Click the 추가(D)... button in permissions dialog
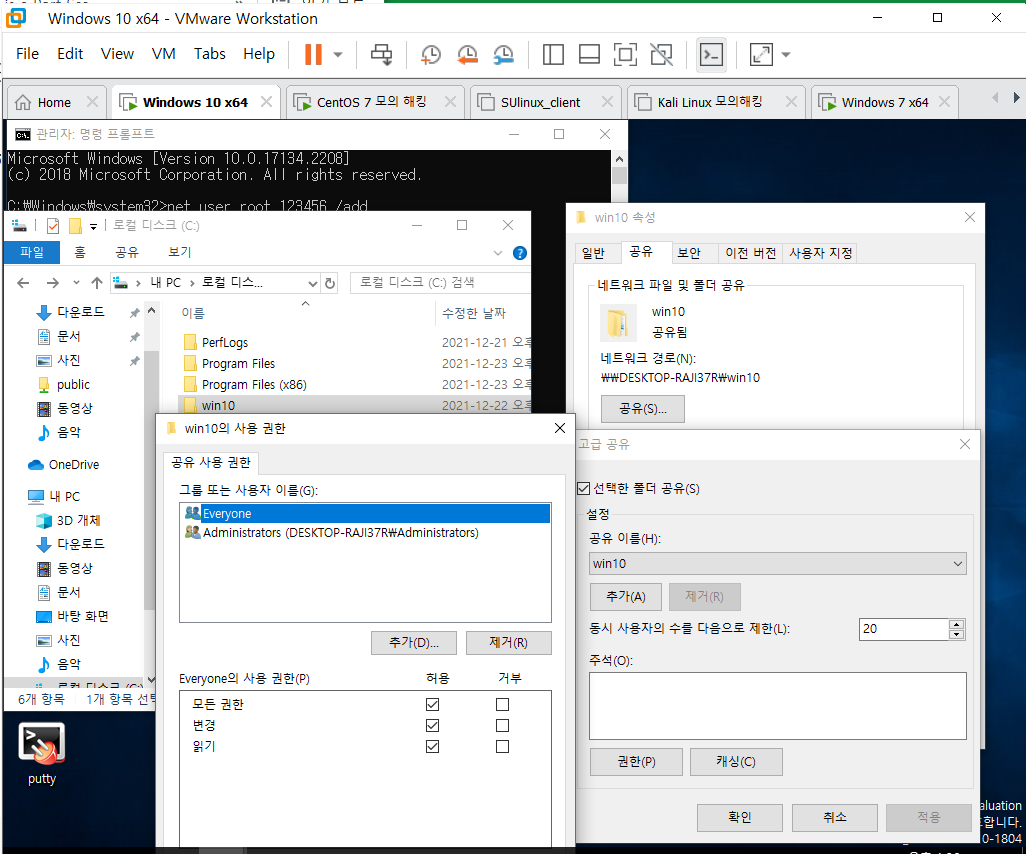Viewport: 1026px width, 854px height. 414,643
